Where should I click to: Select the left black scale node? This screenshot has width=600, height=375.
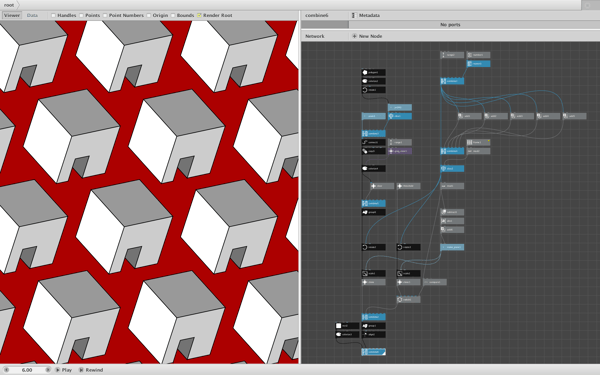click(x=373, y=274)
